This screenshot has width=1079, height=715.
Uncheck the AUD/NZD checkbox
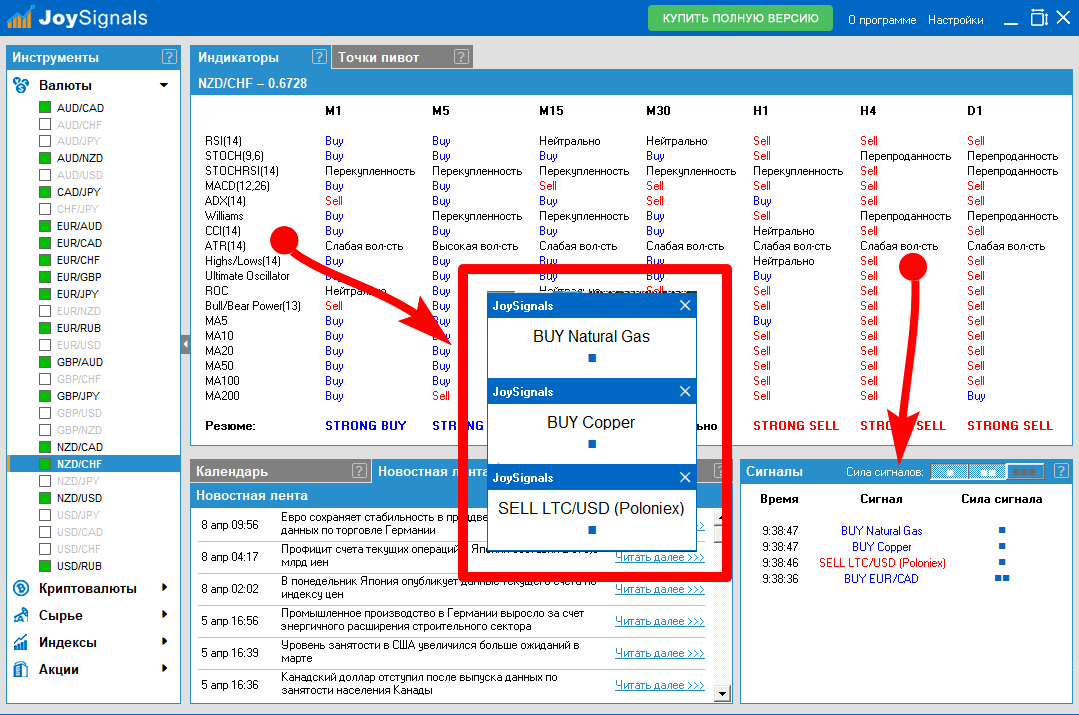[45, 158]
